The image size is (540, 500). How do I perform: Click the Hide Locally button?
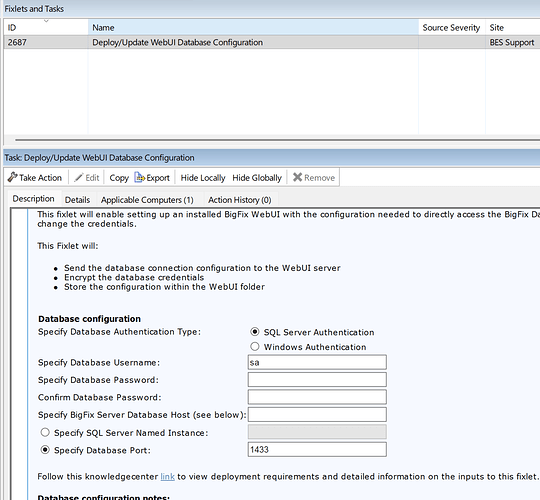[x=203, y=178]
